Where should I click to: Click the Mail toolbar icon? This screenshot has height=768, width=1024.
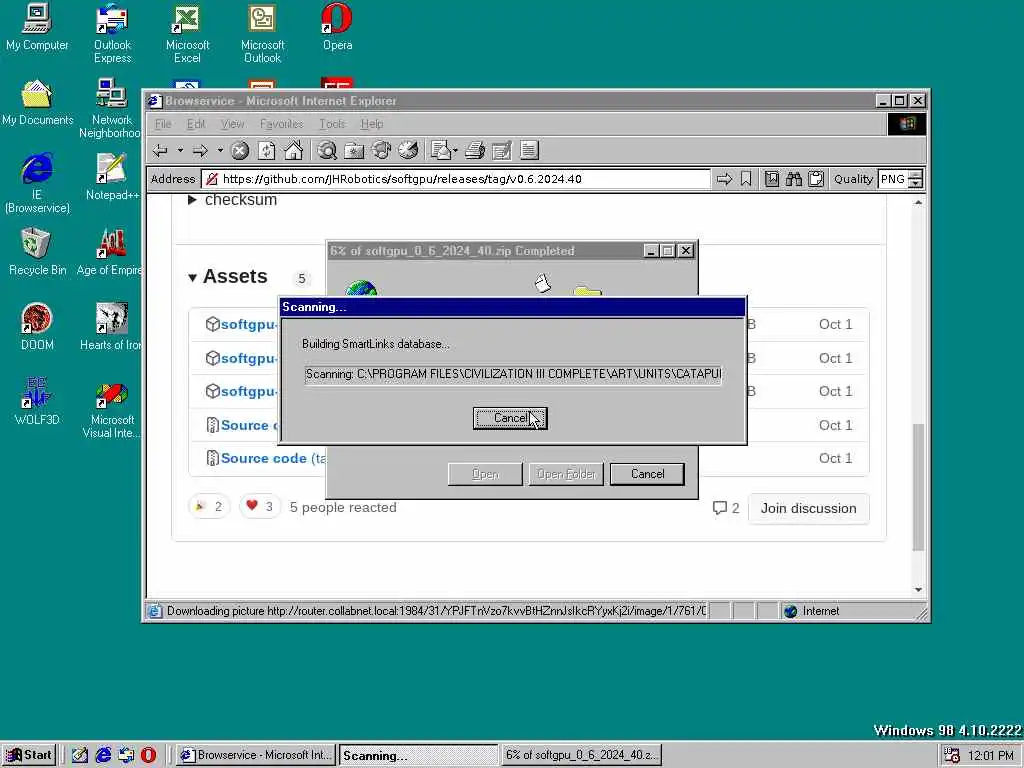pyautogui.click(x=441, y=151)
